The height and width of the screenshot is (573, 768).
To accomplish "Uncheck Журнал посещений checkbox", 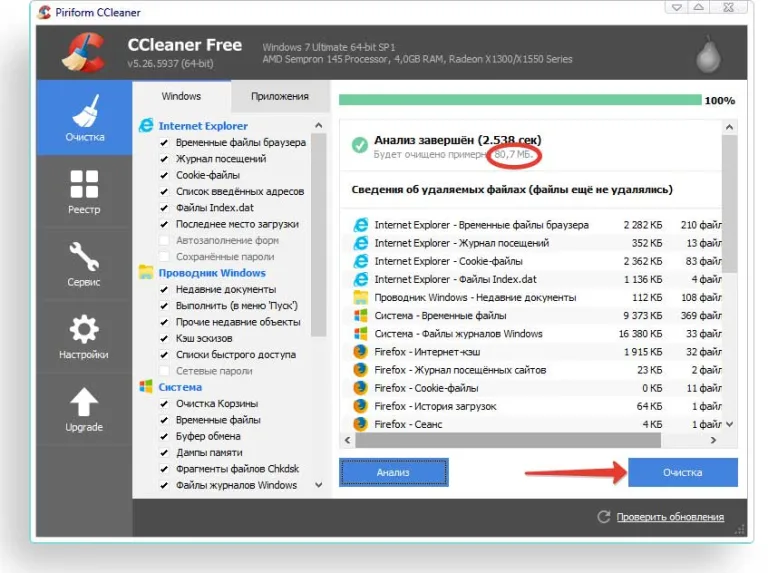I will (x=164, y=159).
